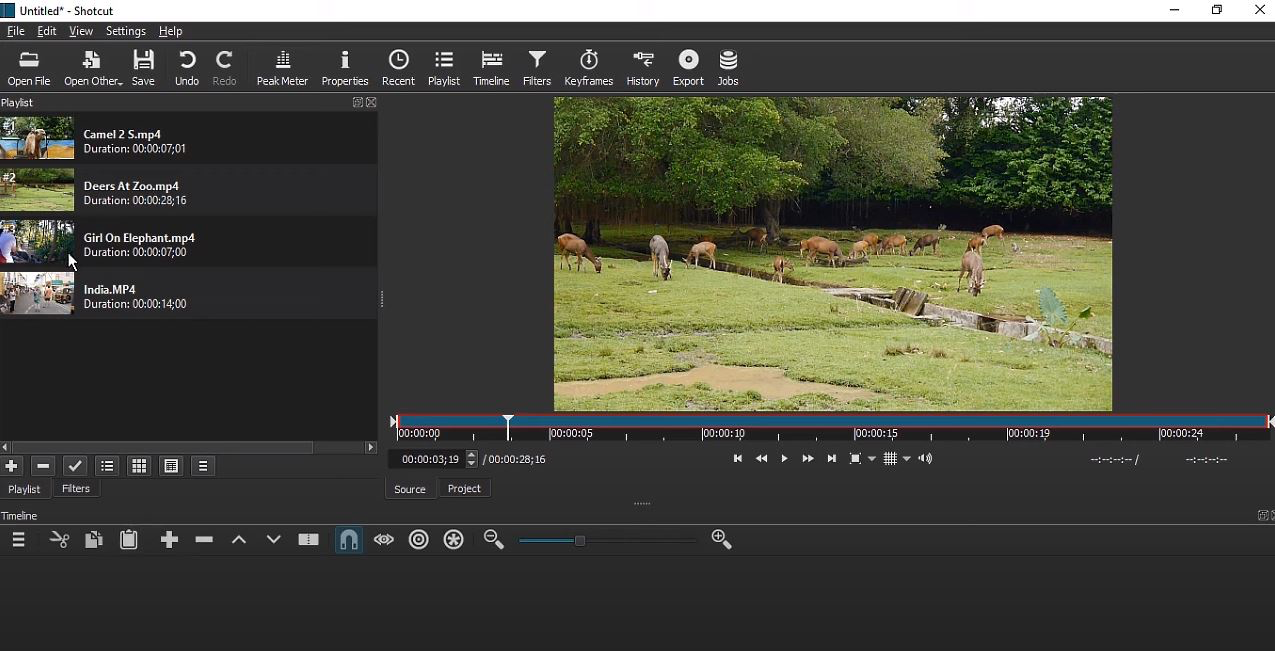Click the timeline Cut scissors icon
Viewport: 1275px width, 651px height.
(60, 540)
